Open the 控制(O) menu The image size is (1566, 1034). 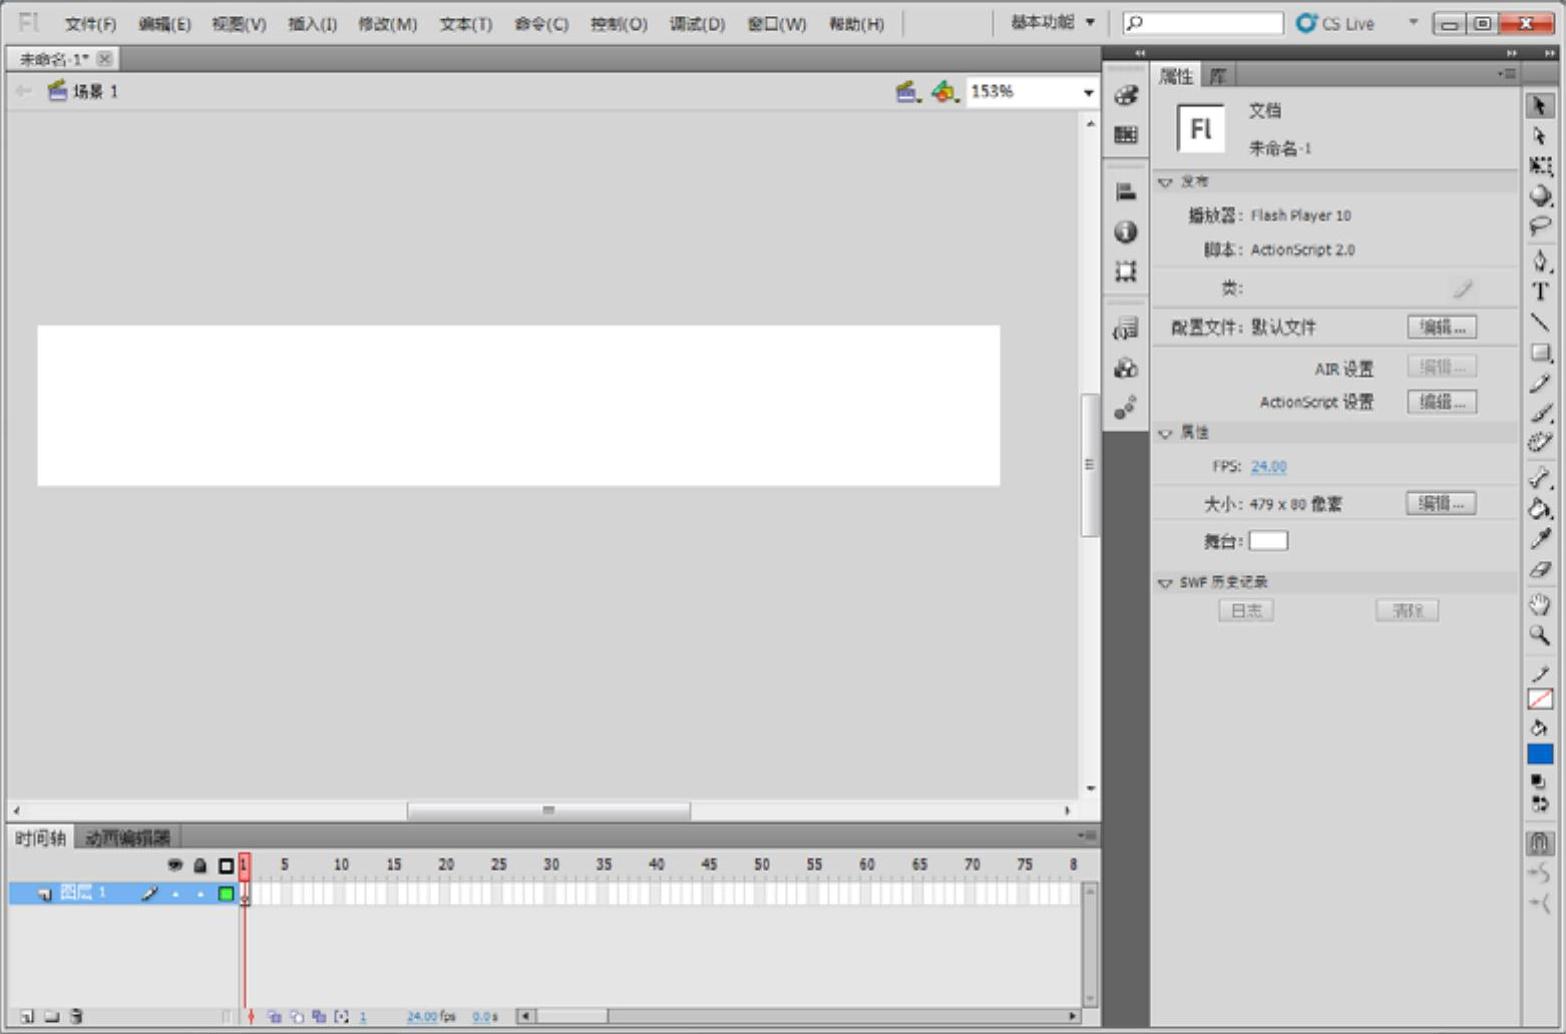point(618,24)
